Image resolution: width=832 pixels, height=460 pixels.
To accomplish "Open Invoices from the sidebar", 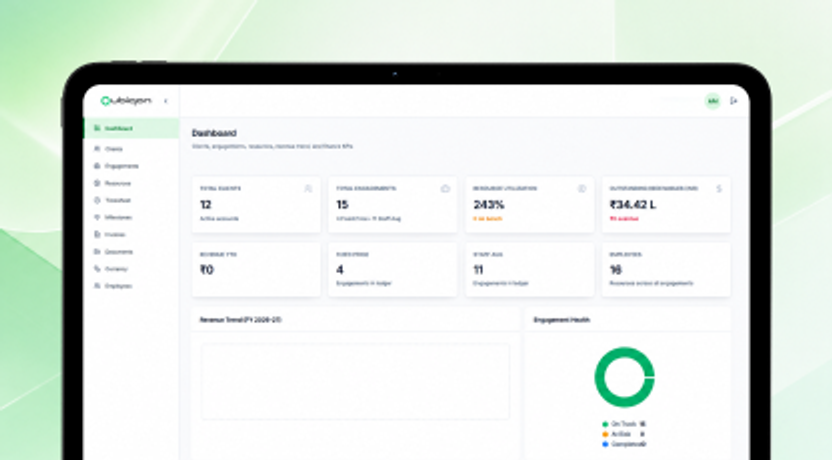I will click(131, 235).
